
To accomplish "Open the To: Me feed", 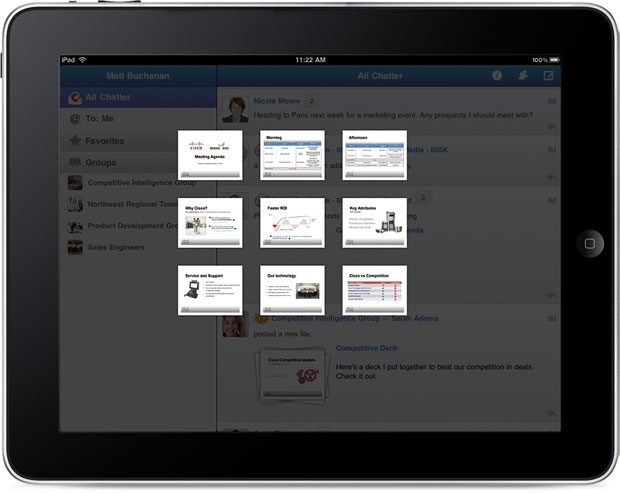I will 138,119.
